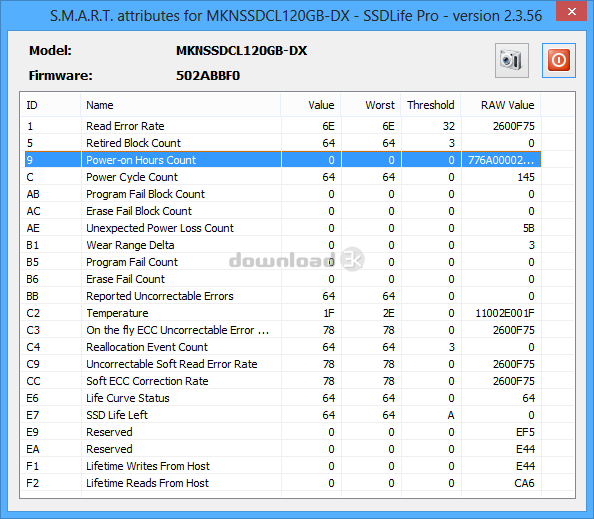Click the Value column header
The image size is (594, 519).
pos(311,105)
